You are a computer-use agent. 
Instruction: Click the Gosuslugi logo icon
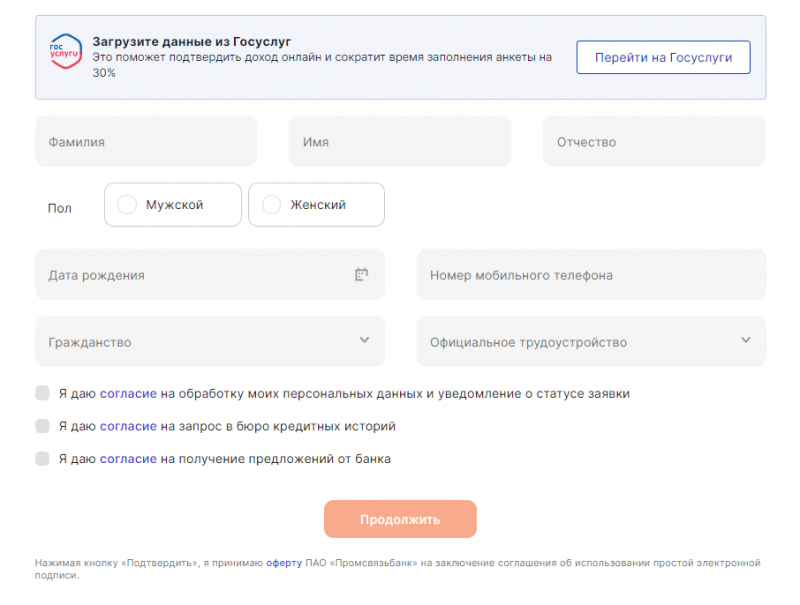tap(64, 50)
